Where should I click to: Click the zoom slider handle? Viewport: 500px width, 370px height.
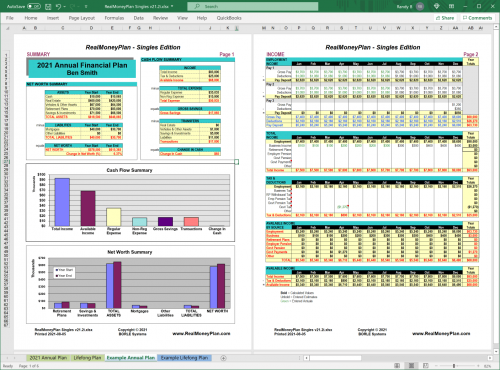pyautogui.click(x=454, y=366)
